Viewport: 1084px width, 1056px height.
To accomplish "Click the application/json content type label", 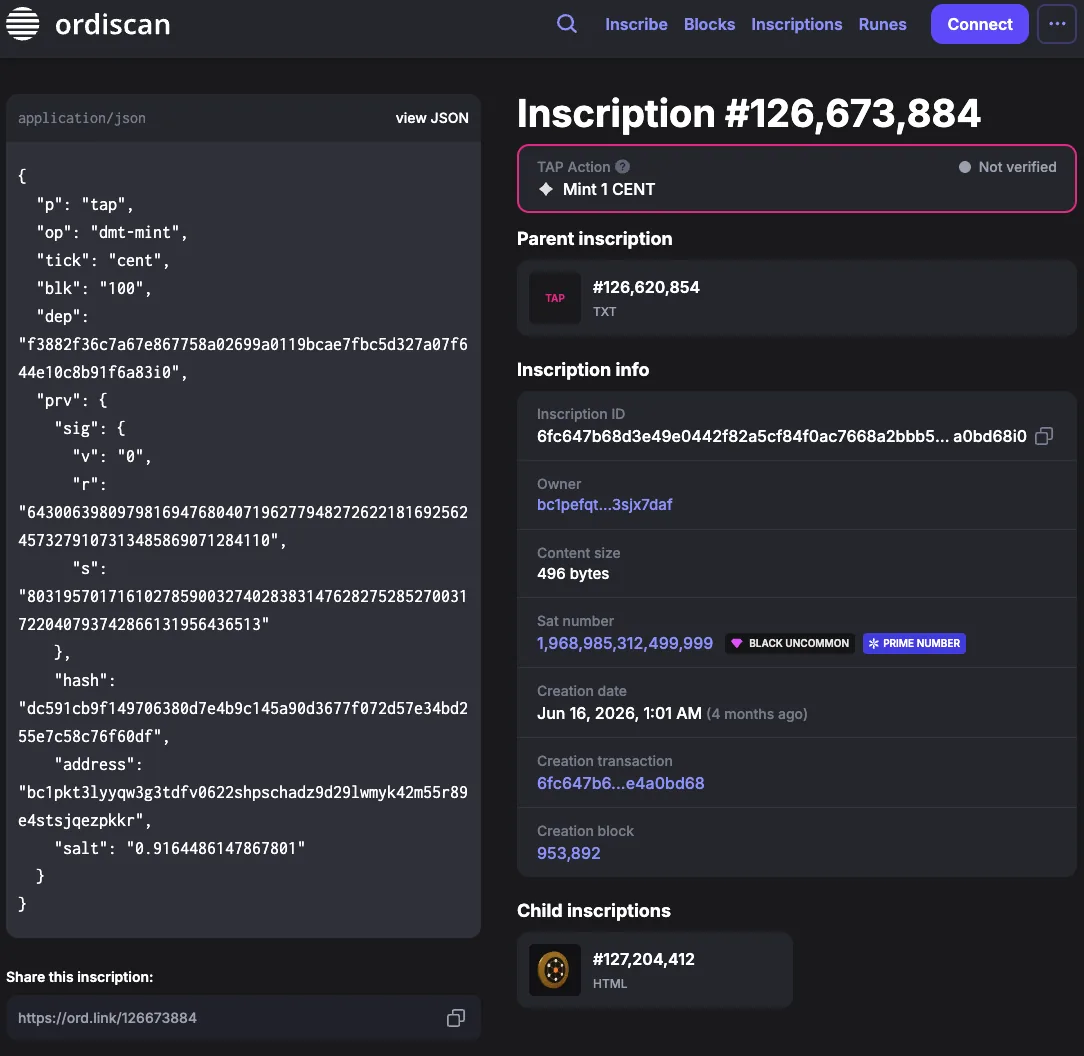I will 82,118.
